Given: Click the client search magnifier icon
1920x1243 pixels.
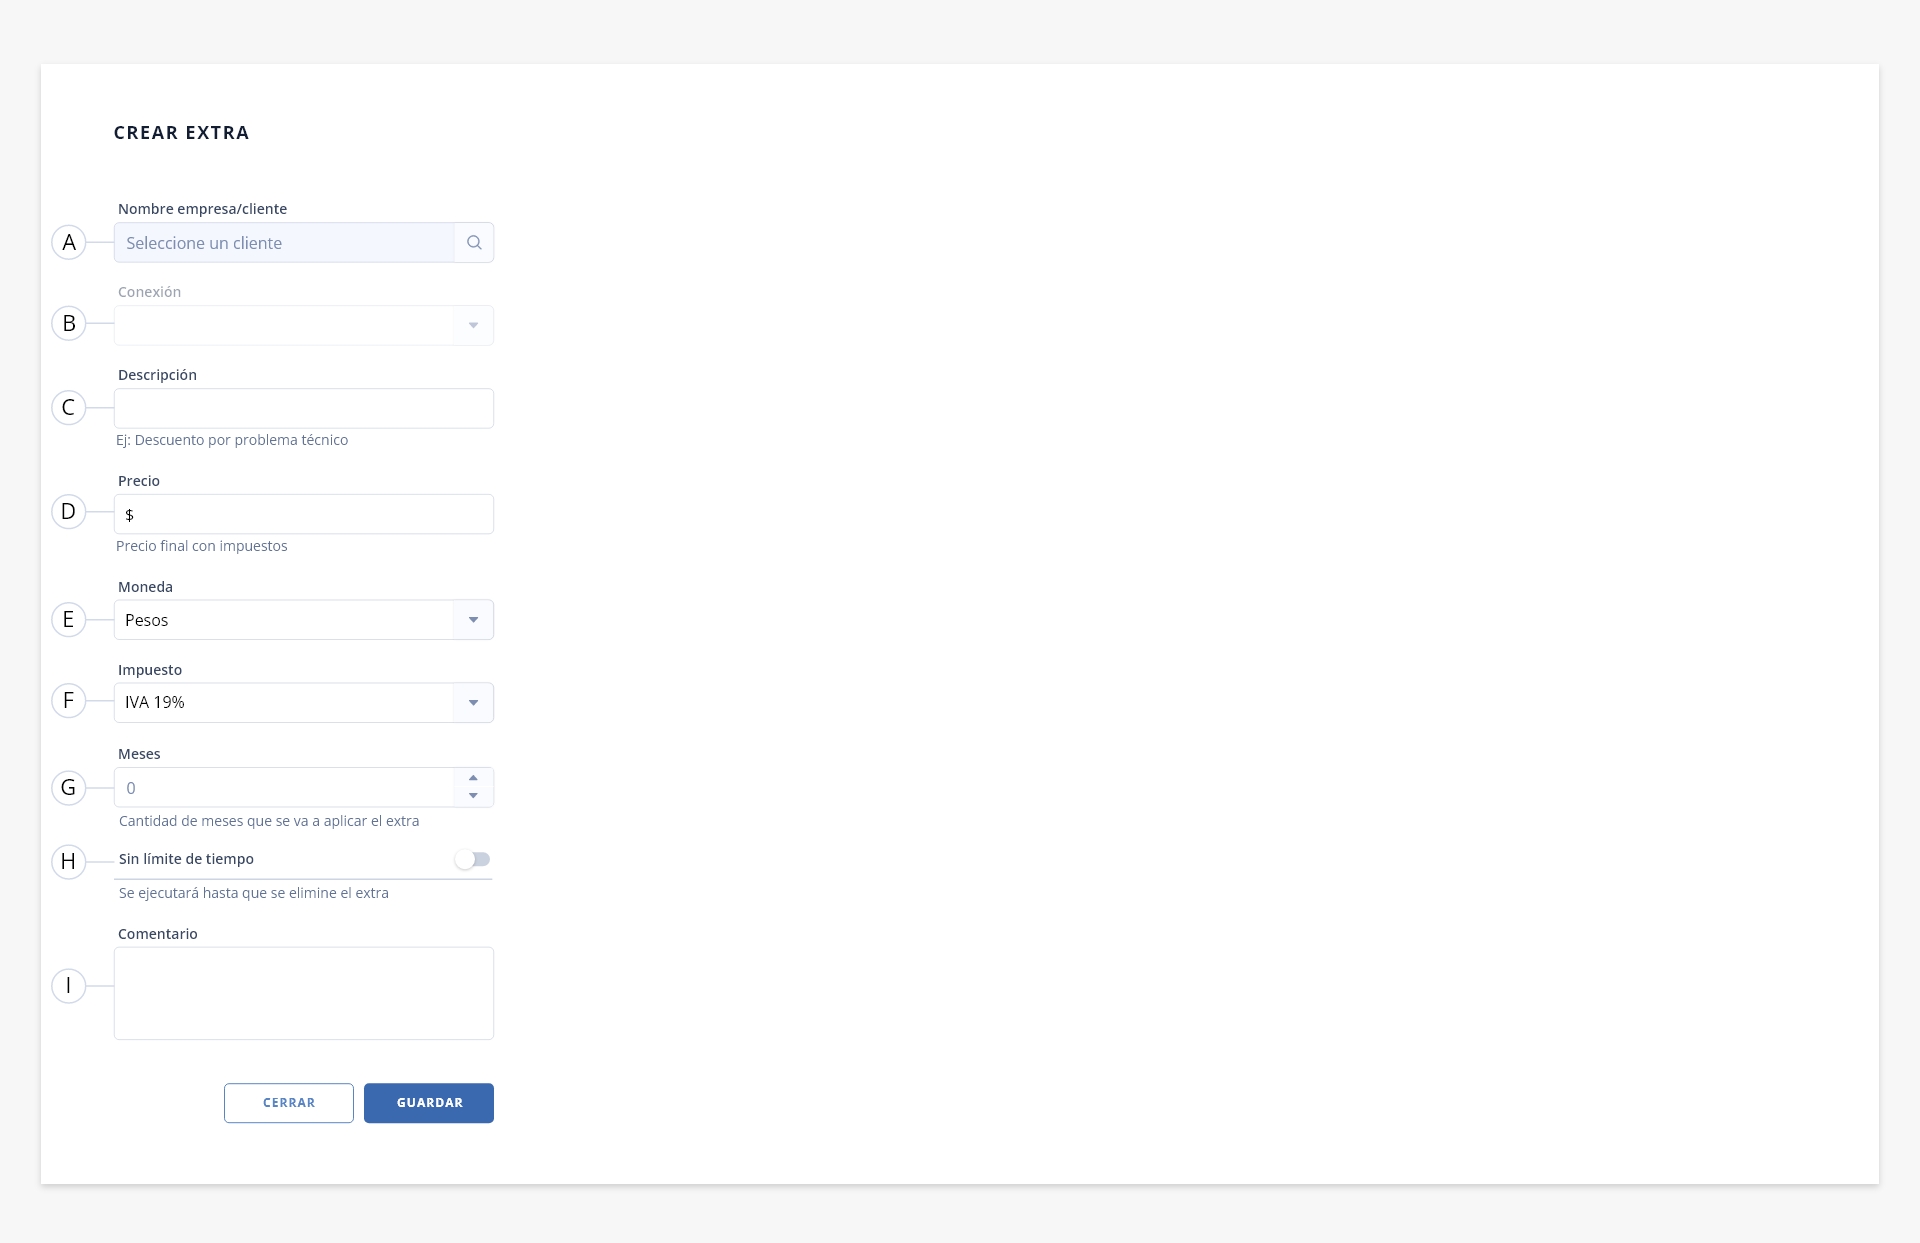Looking at the screenshot, I should [474, 243].
